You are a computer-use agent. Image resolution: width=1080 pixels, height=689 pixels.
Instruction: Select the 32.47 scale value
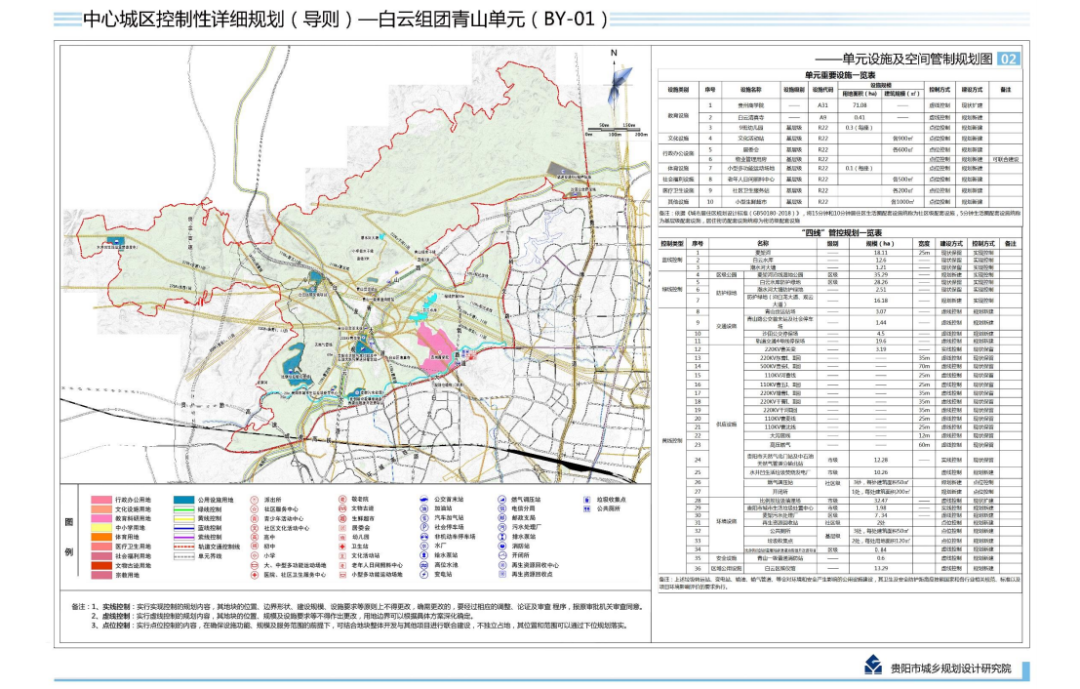880,501
